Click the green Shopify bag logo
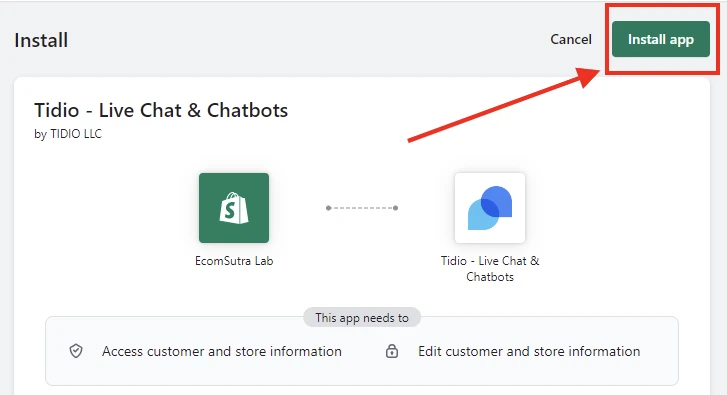The image size is (727, 395). [x=234, y=208]
